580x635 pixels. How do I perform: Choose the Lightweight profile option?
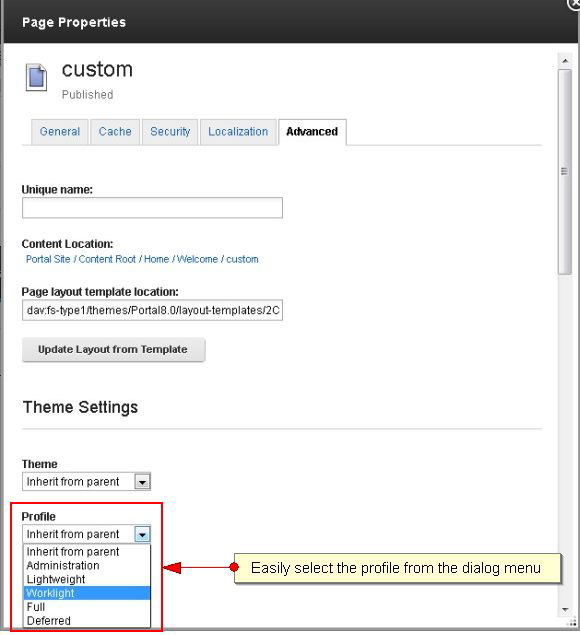(87, 580)
